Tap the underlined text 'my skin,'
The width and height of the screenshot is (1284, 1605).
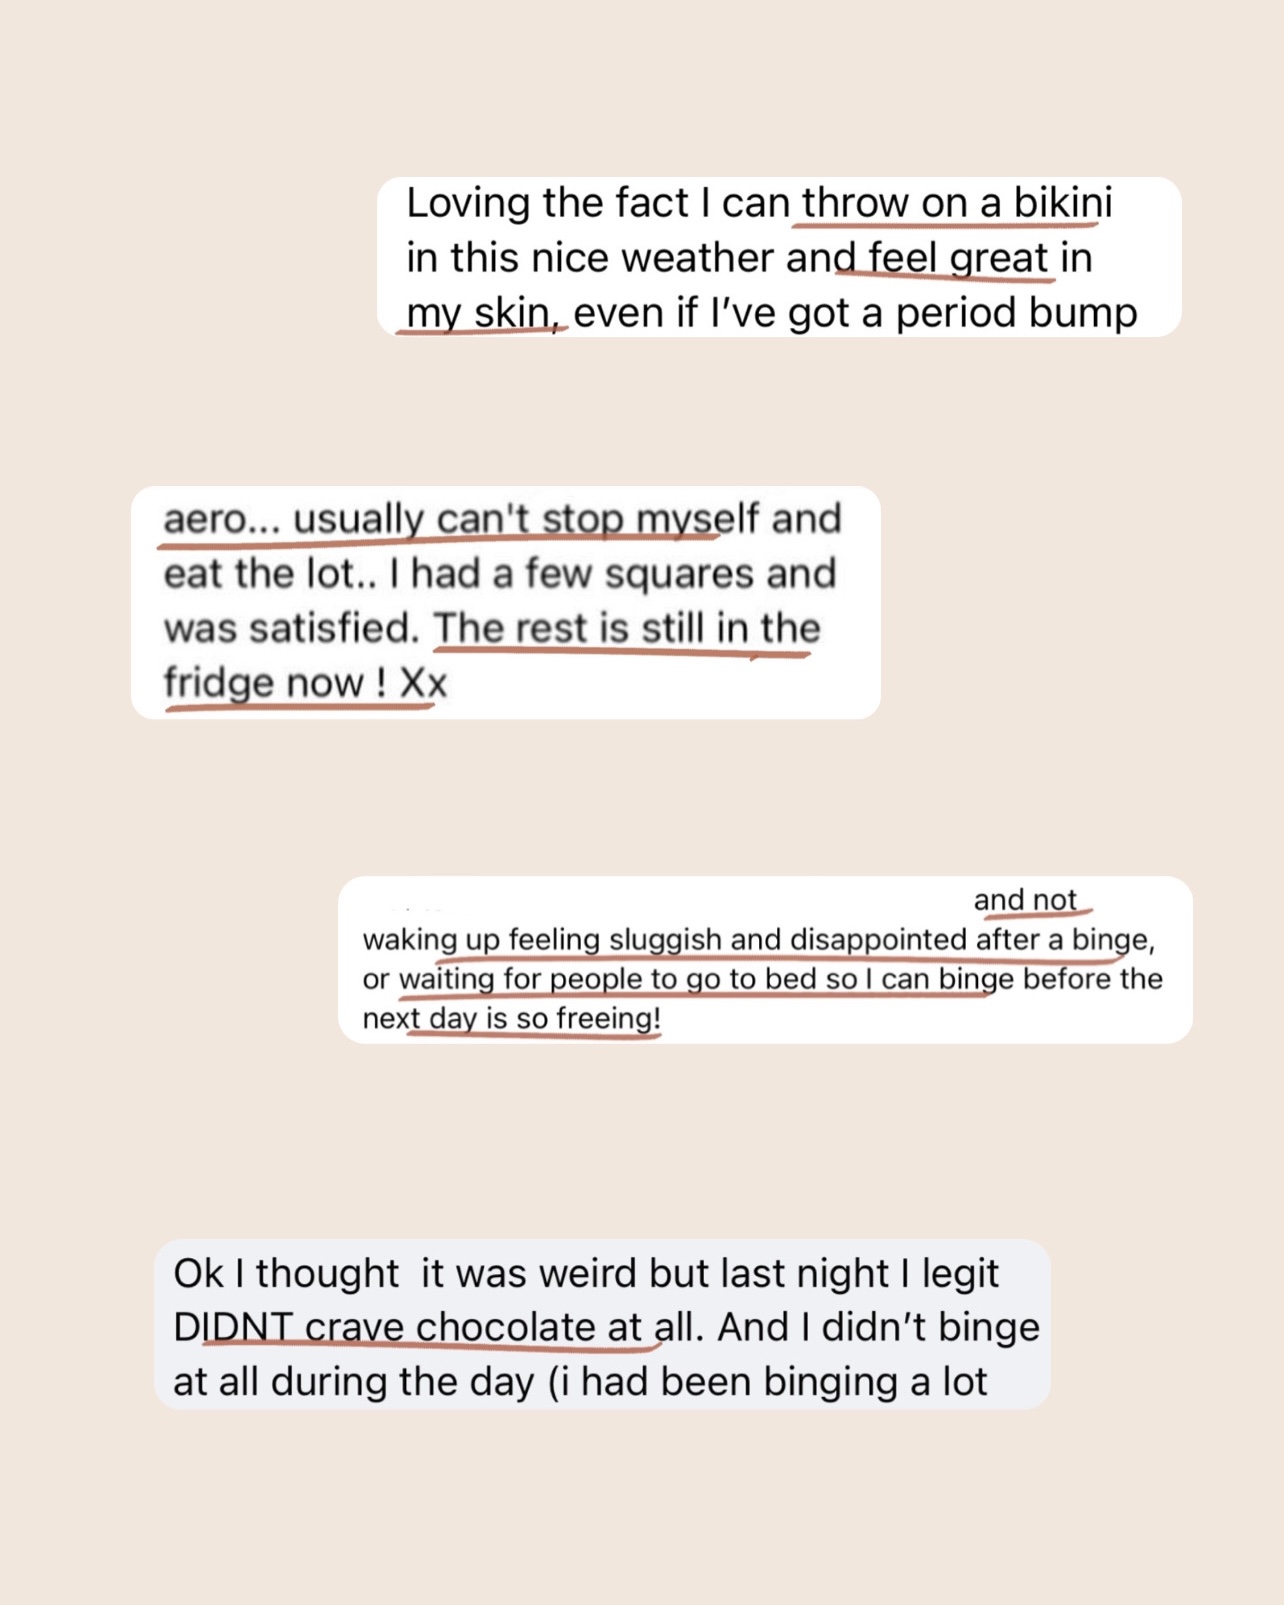pos(484,314)
